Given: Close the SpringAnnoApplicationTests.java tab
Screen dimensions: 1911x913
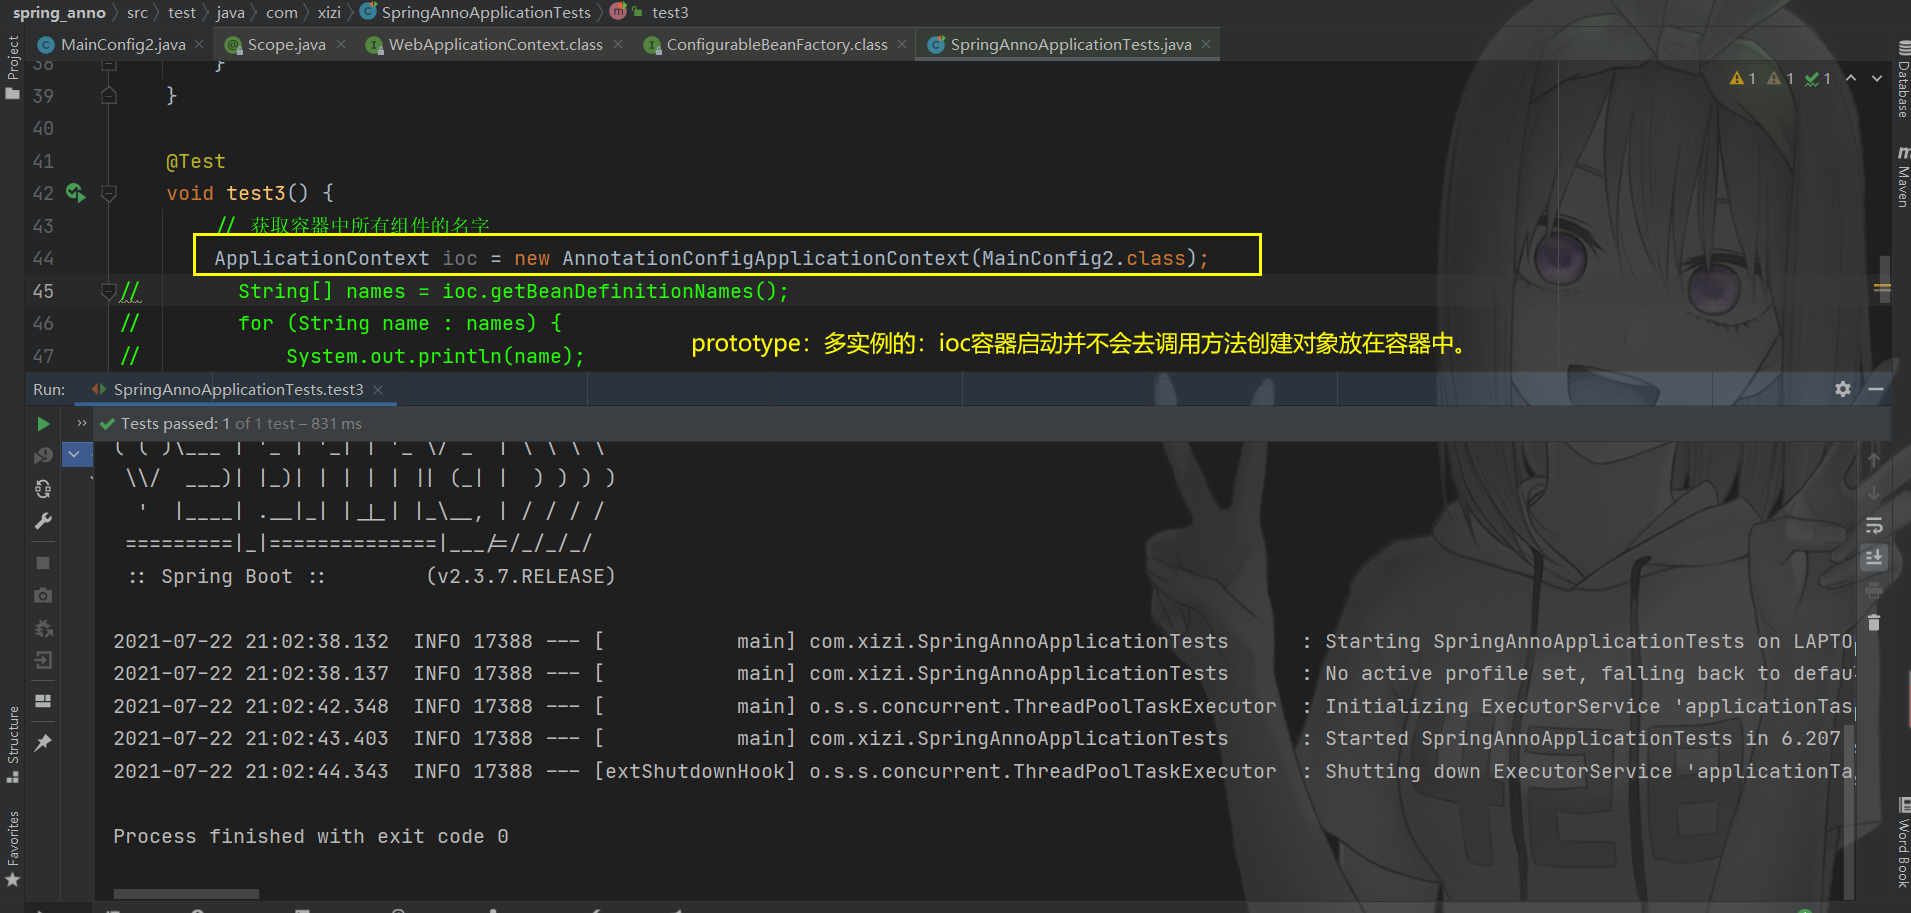Looking at the screenshot, I should pyautogui.click(x=1206, y=44).
